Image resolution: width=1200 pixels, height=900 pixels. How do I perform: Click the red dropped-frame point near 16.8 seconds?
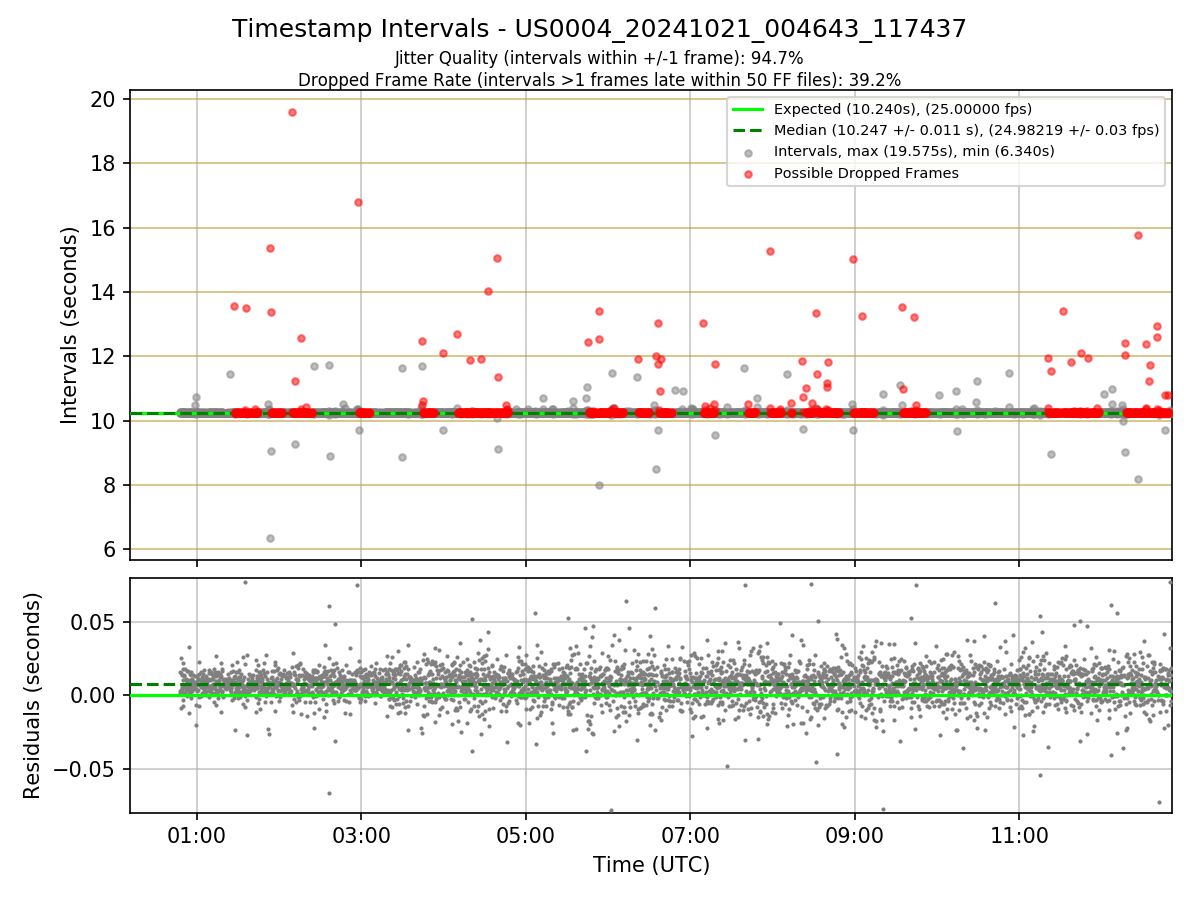(358, 202)
